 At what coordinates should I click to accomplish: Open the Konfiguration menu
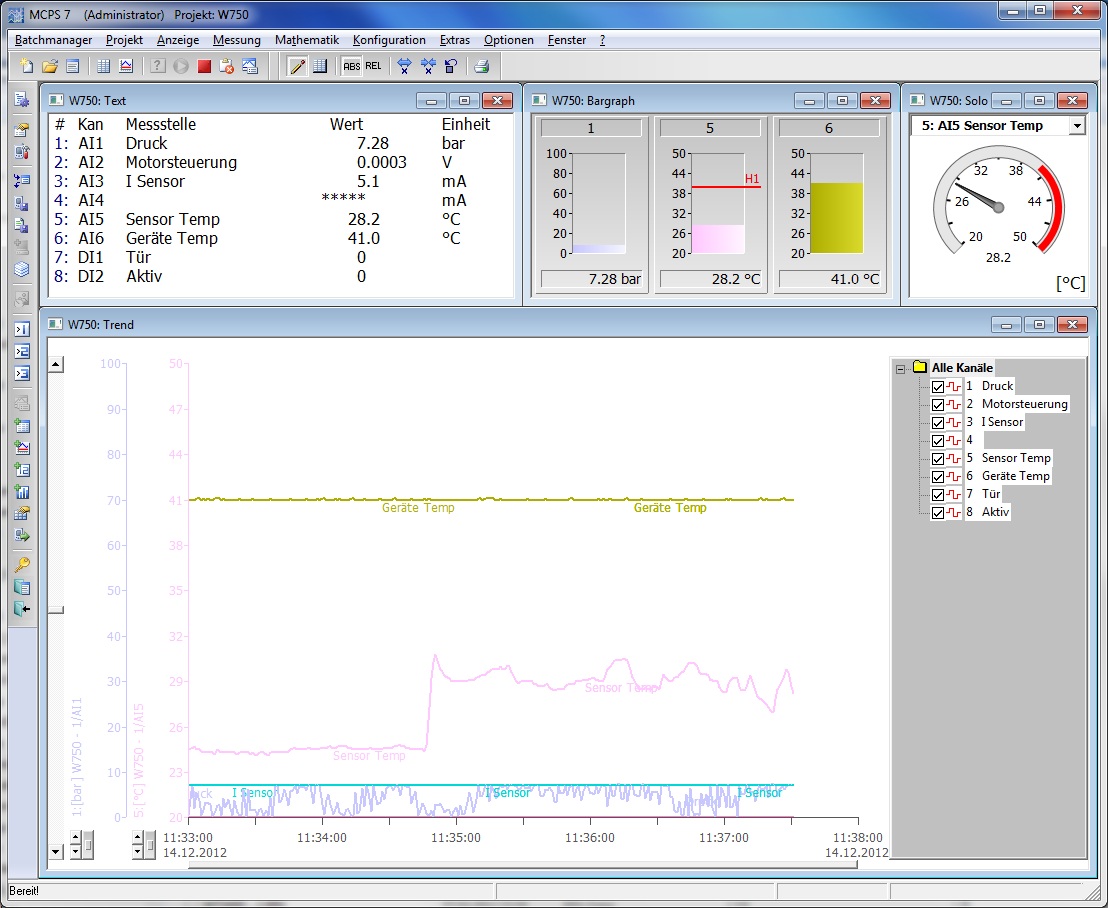tap(389, 40)
